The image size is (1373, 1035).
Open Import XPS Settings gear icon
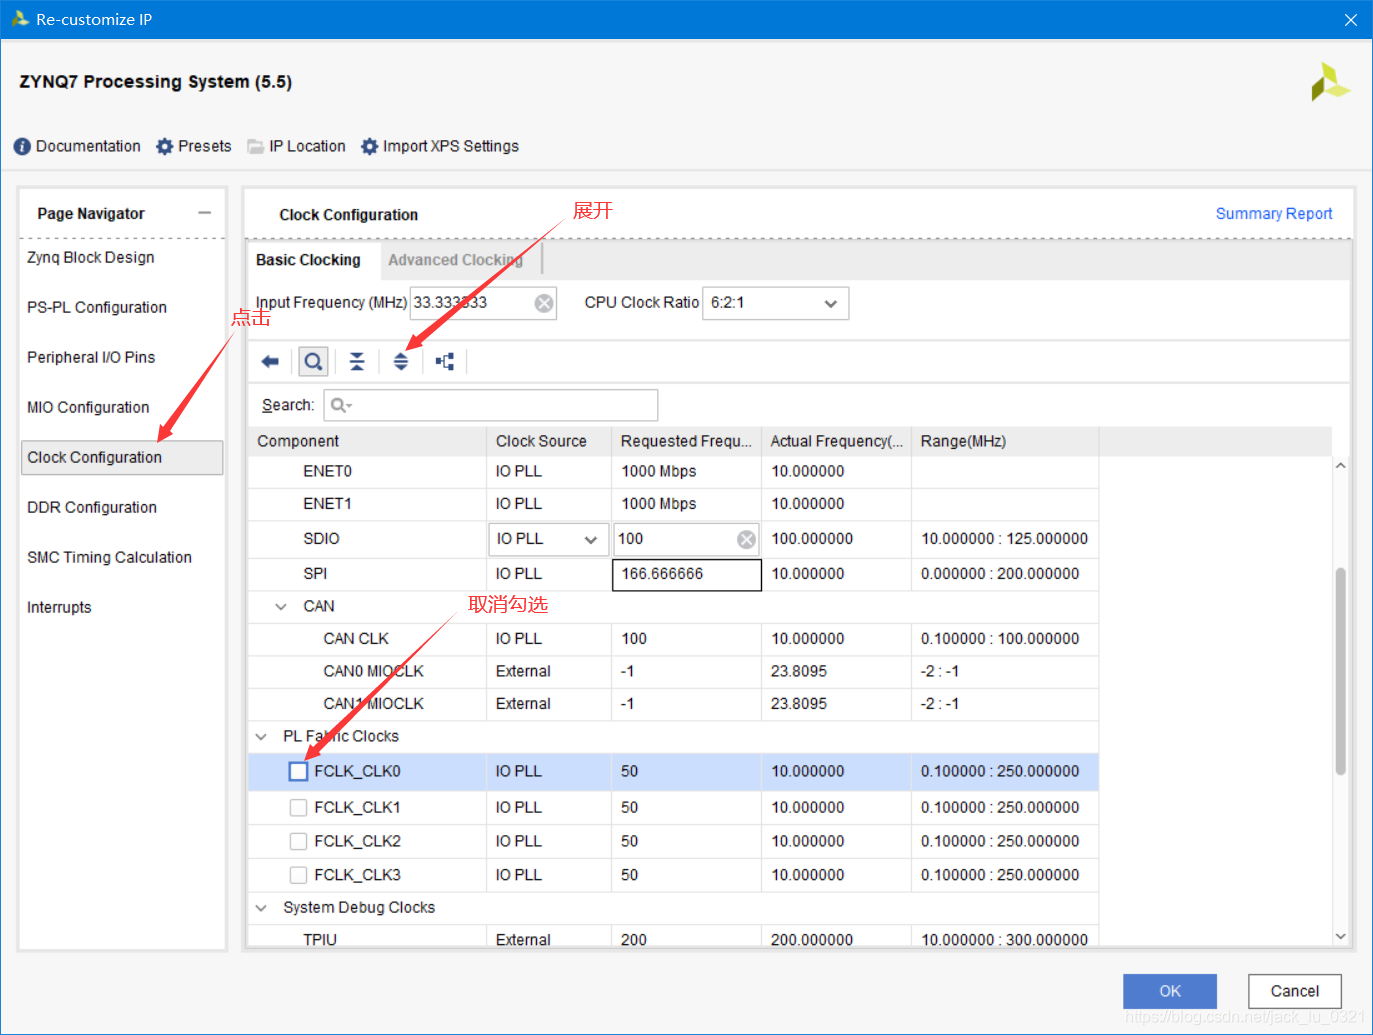point(370,147)
